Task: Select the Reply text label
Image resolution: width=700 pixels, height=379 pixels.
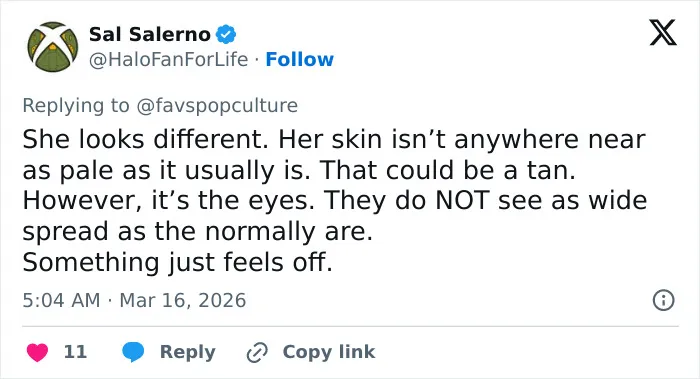Action: tap(188, 352)
